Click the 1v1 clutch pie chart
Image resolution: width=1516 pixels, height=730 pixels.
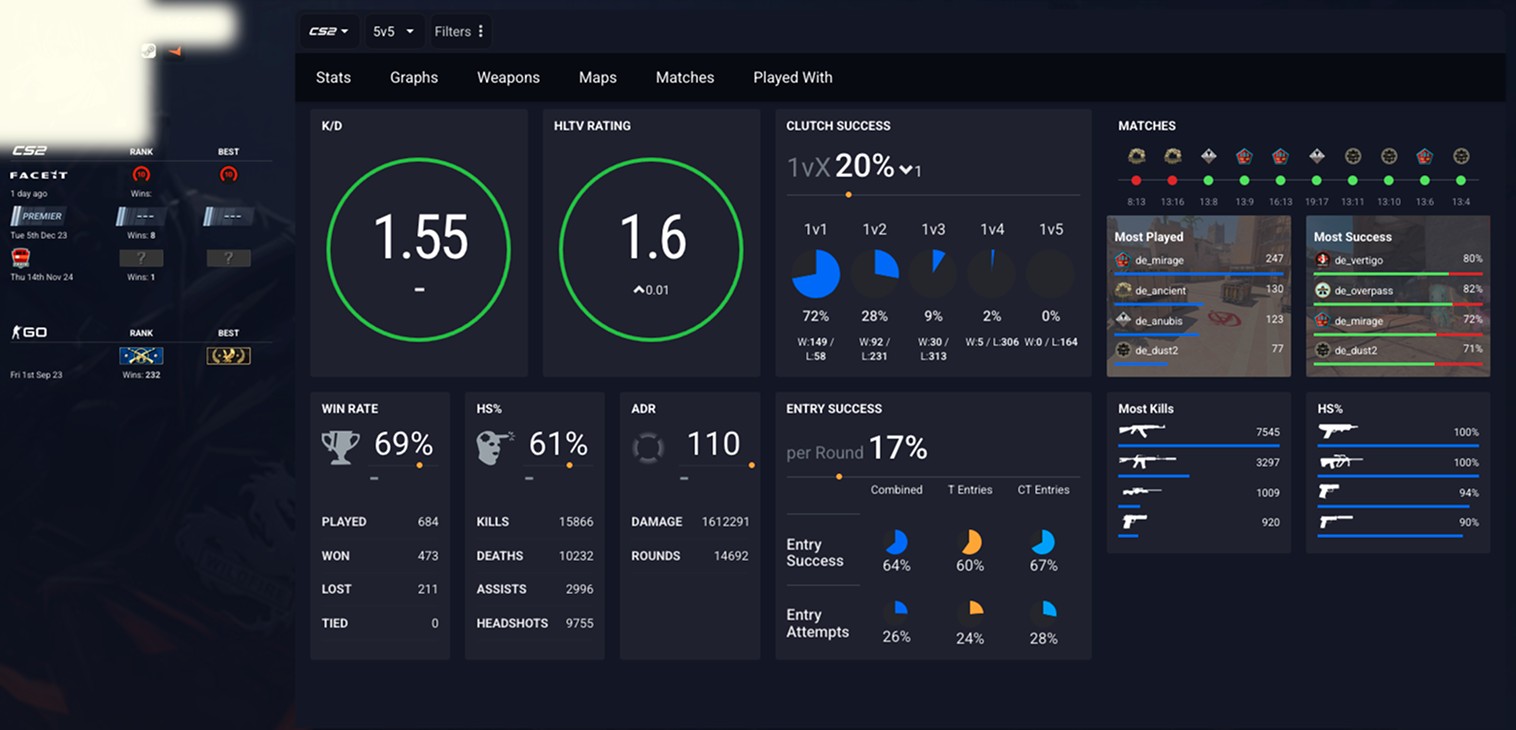(816, 274)
